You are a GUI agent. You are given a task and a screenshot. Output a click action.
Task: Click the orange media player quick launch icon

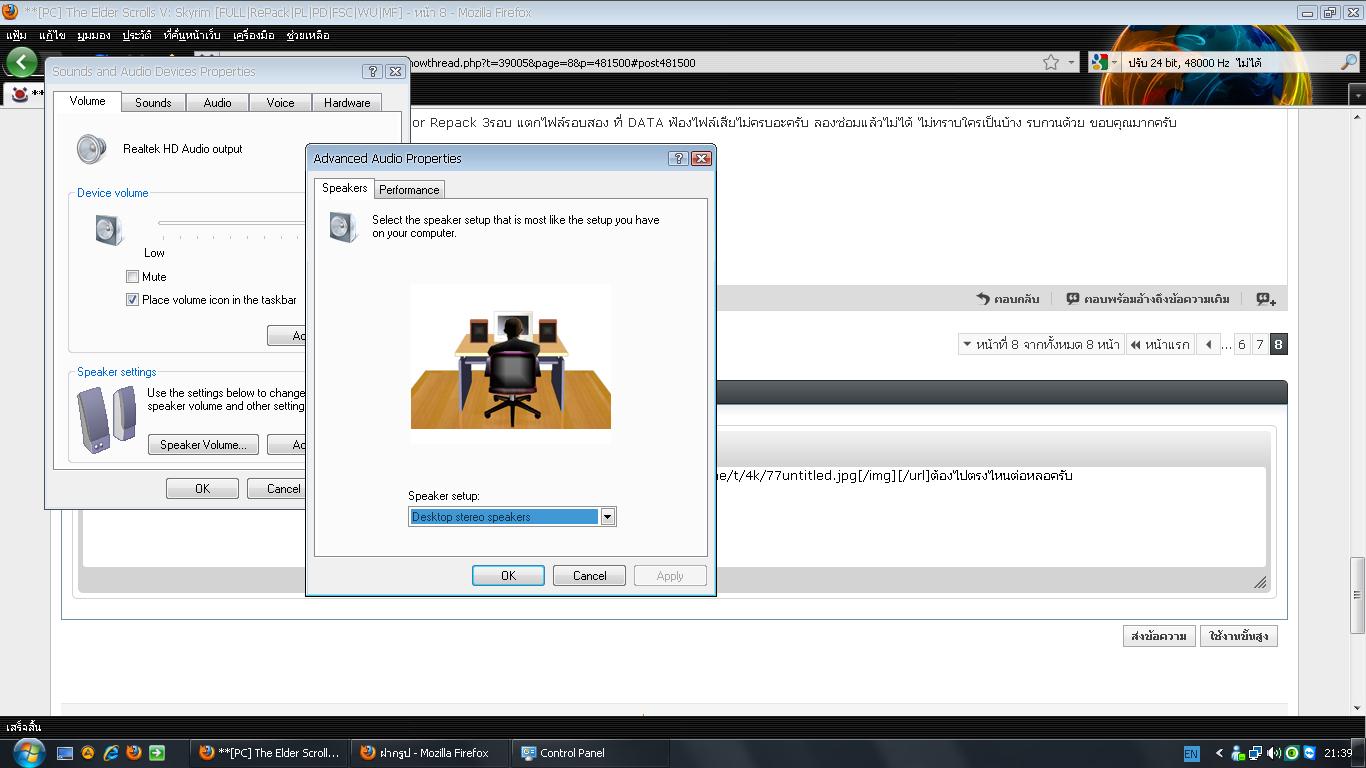88,753
